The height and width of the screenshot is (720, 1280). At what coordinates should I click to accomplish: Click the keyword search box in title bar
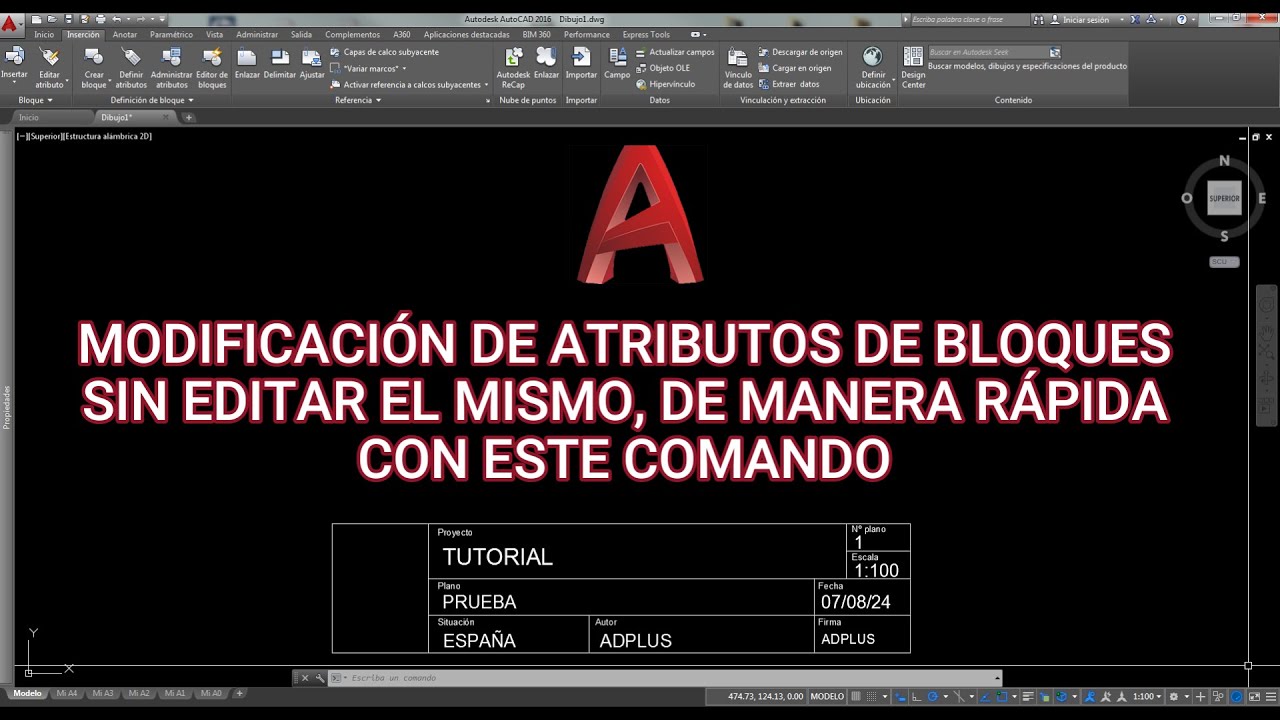[x=970, y=20]
